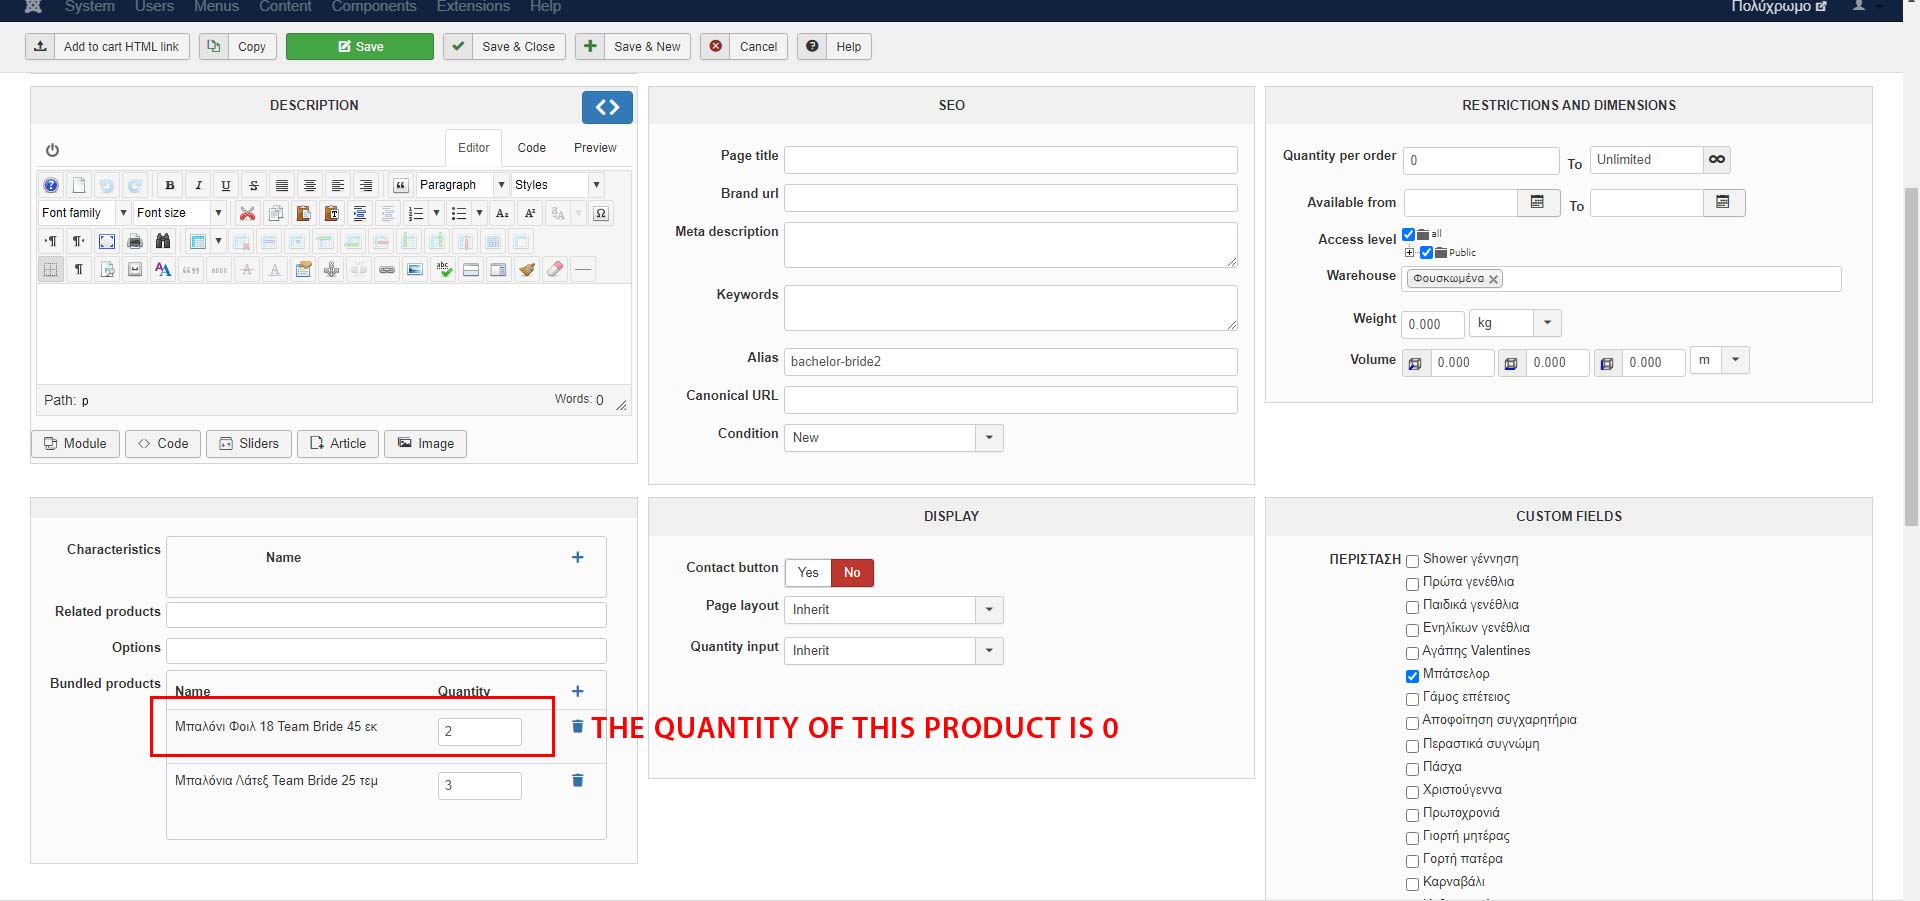Click the binoculars Find icon
Viewport: 1920px width, 901px height.
[163, 241]
